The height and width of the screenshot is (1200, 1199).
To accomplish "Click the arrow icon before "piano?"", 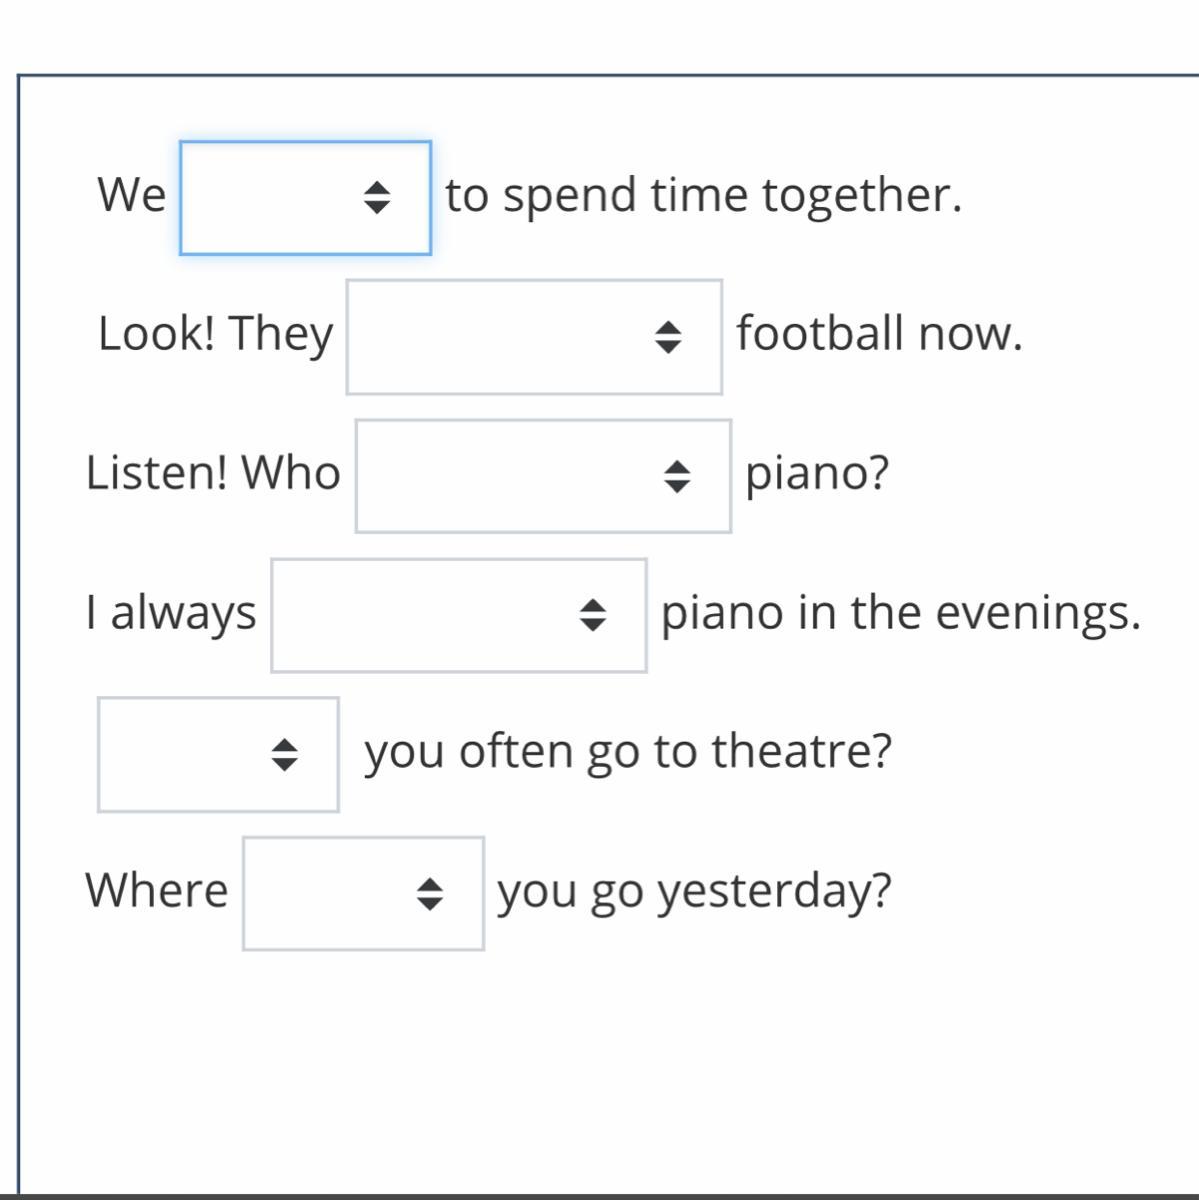I will [677, 476].
